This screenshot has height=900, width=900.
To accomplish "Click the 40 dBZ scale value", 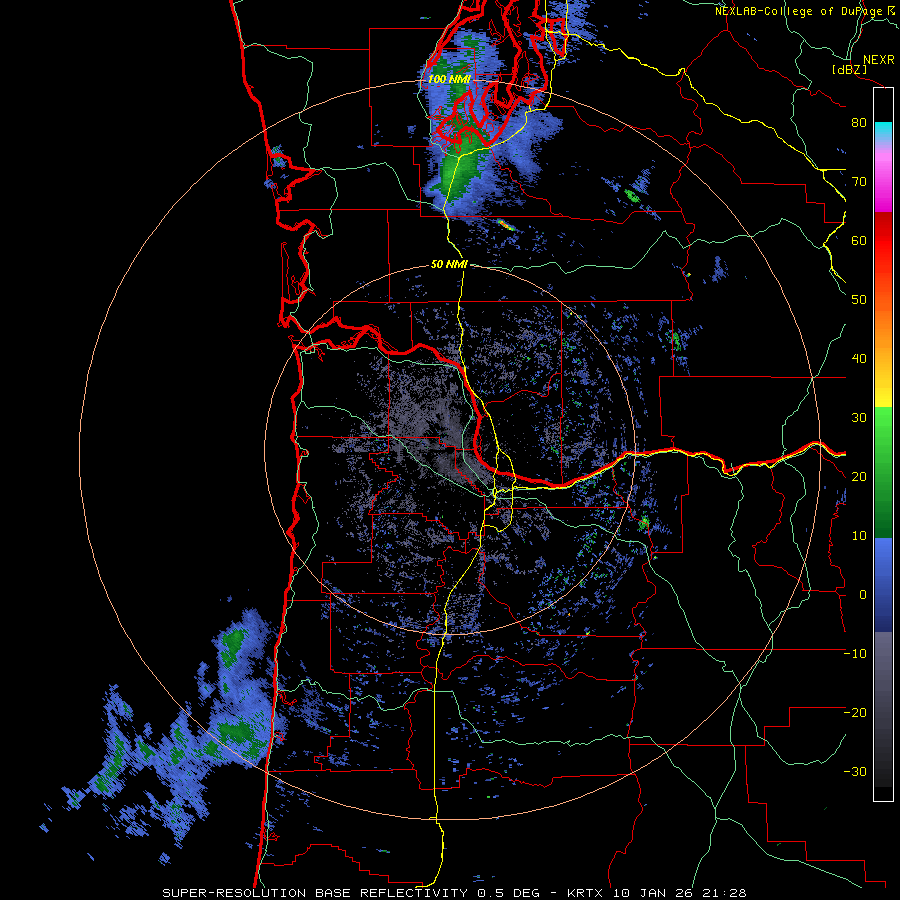I will [x=859, y=359].
